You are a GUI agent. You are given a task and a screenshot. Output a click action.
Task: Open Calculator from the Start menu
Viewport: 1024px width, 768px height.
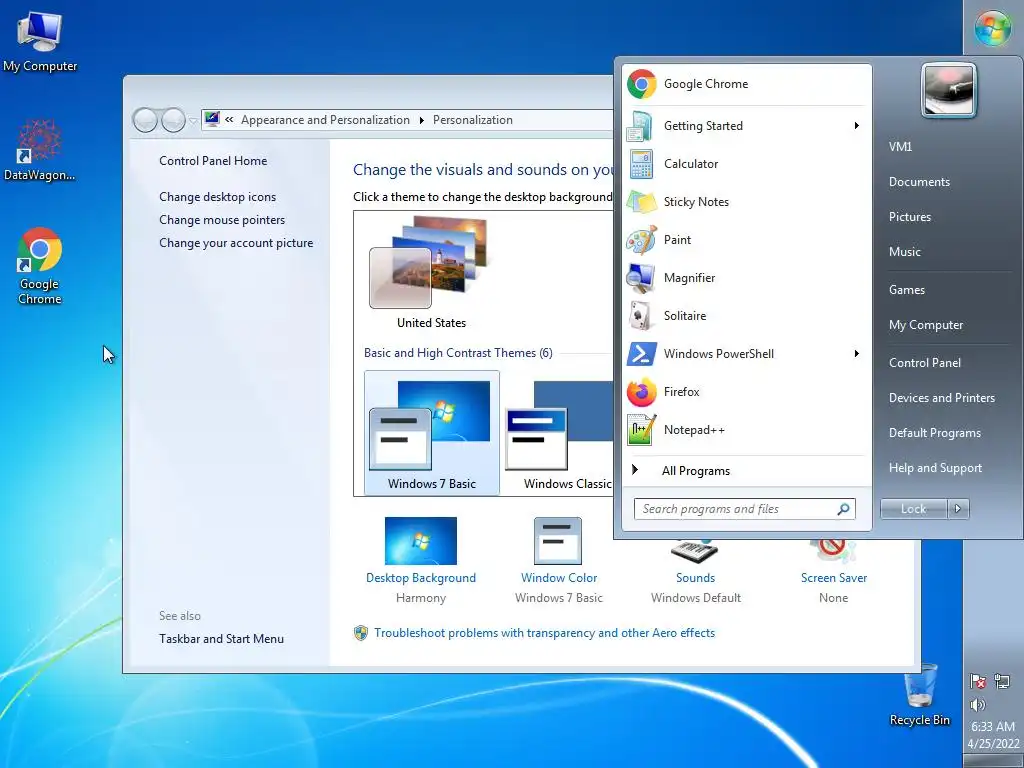click(x=746, y=164)
